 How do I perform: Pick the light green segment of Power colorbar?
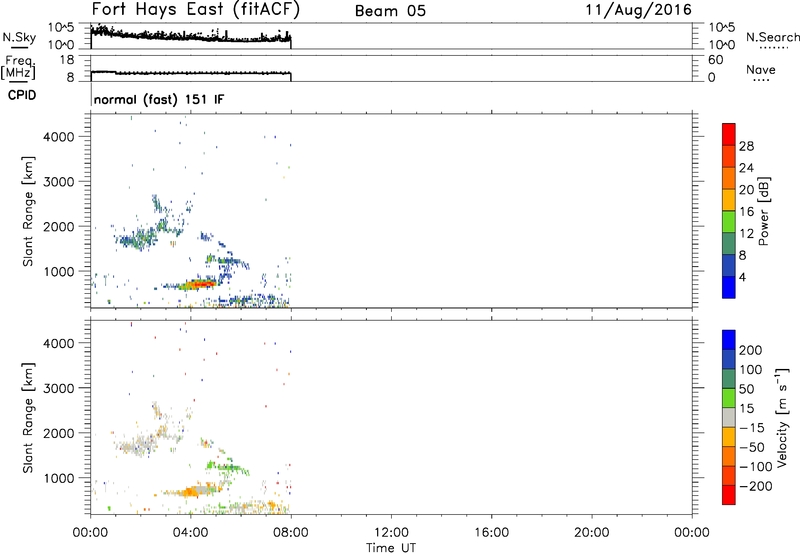pos(729,221)
